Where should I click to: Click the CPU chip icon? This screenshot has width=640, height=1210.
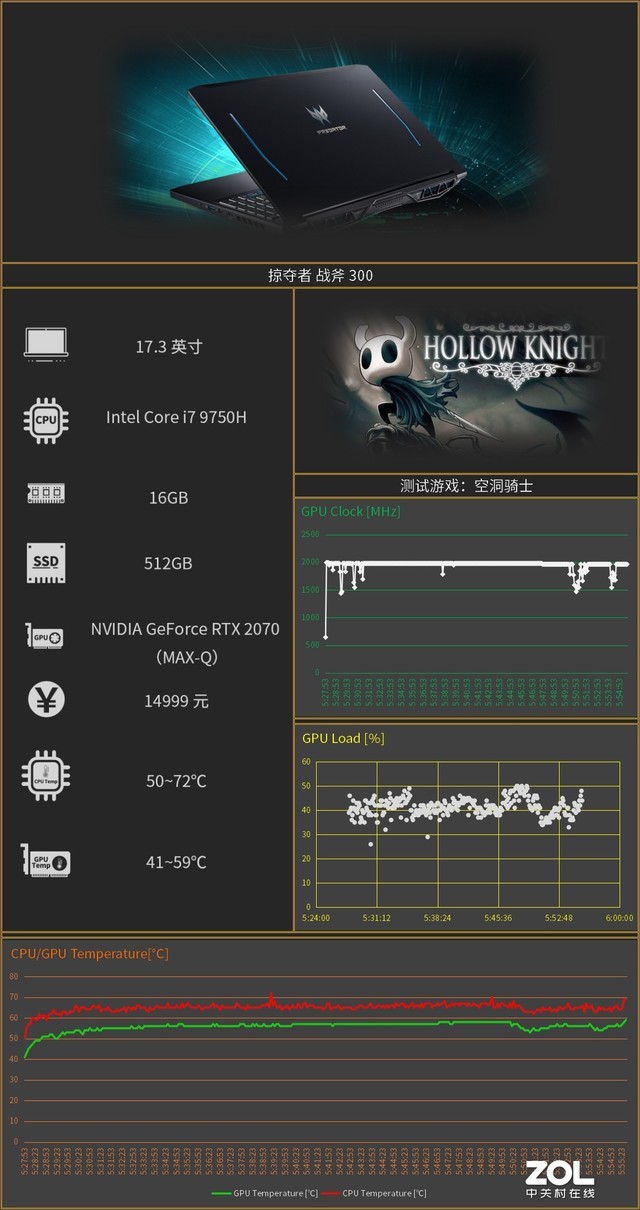[x=45, y=419]
